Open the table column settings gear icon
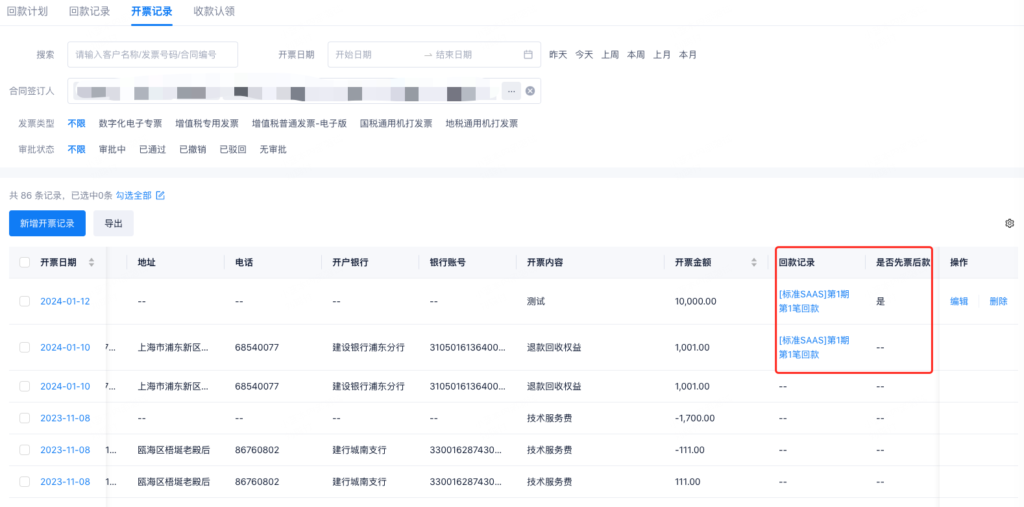Image resolution: width=1024 pixels, height=507 pixels. [1009, 223]
